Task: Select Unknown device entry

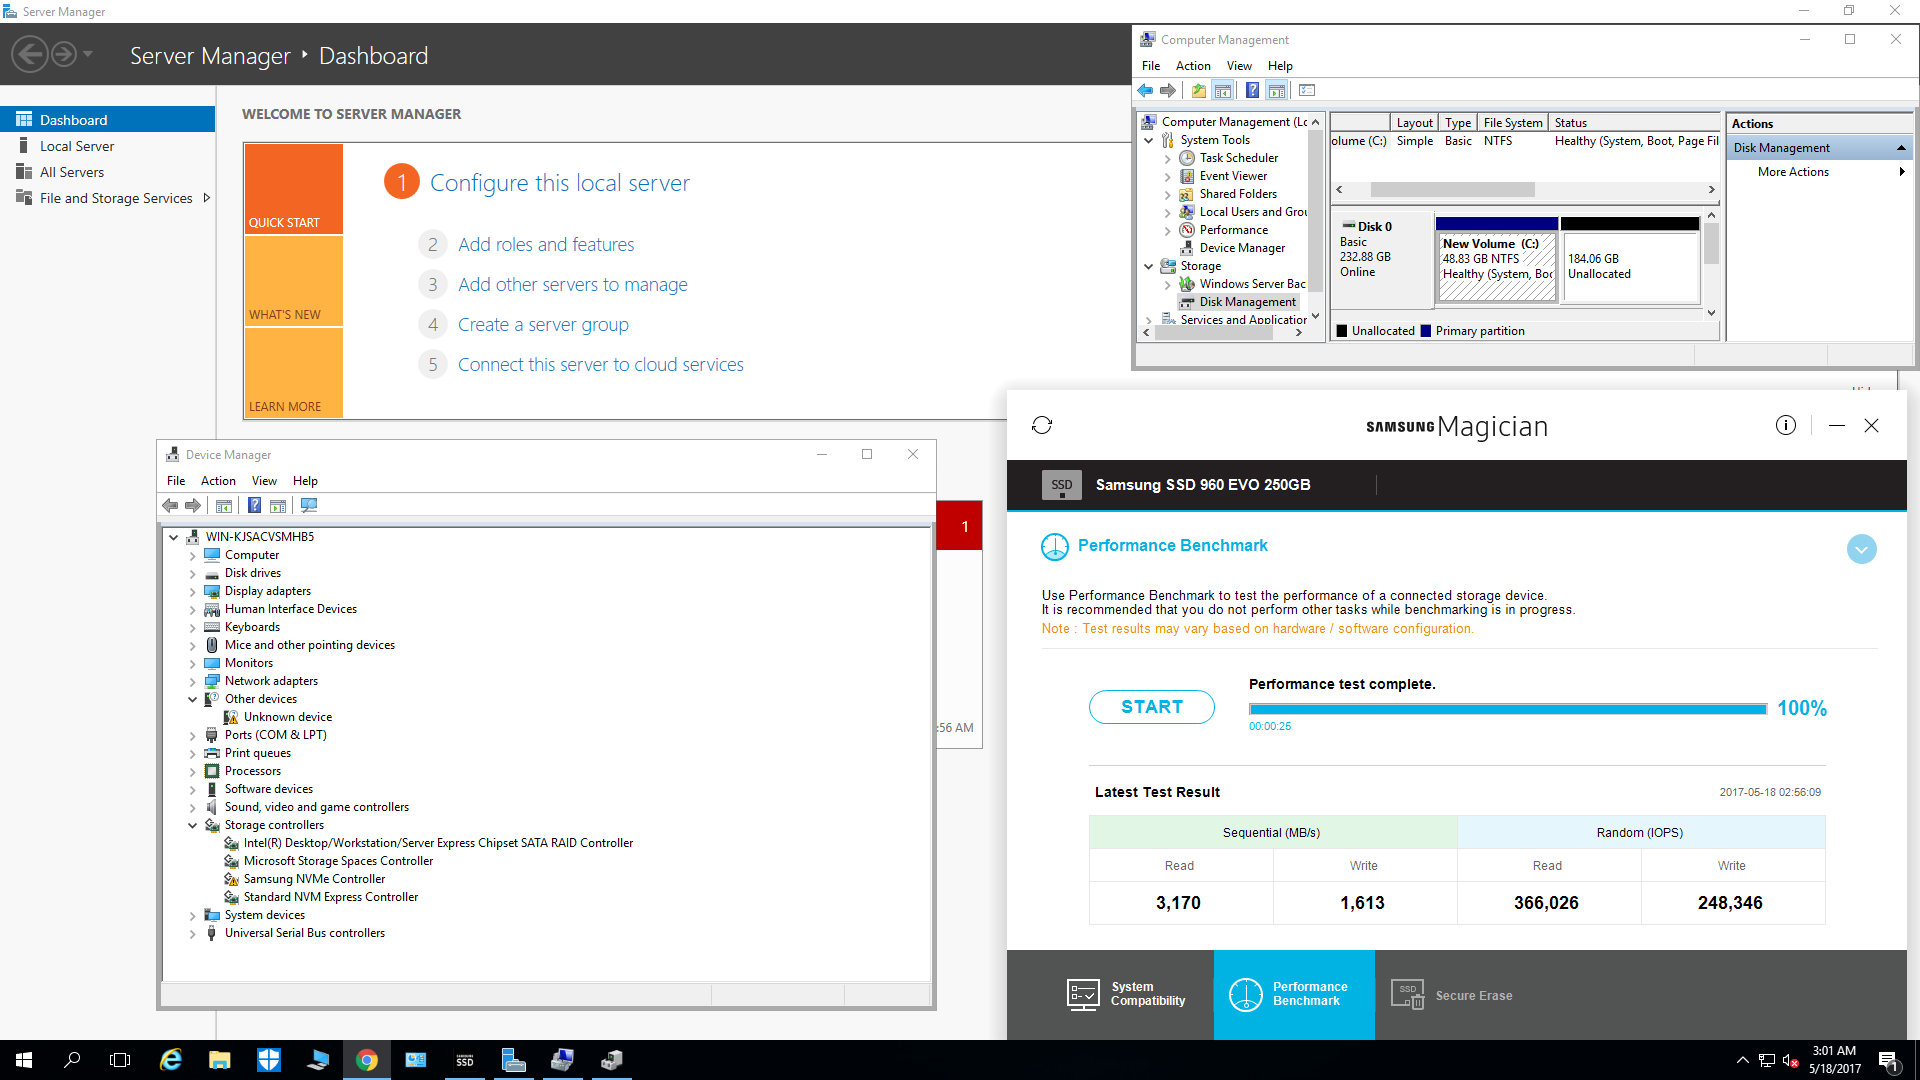Action: [x=287, y=717]
